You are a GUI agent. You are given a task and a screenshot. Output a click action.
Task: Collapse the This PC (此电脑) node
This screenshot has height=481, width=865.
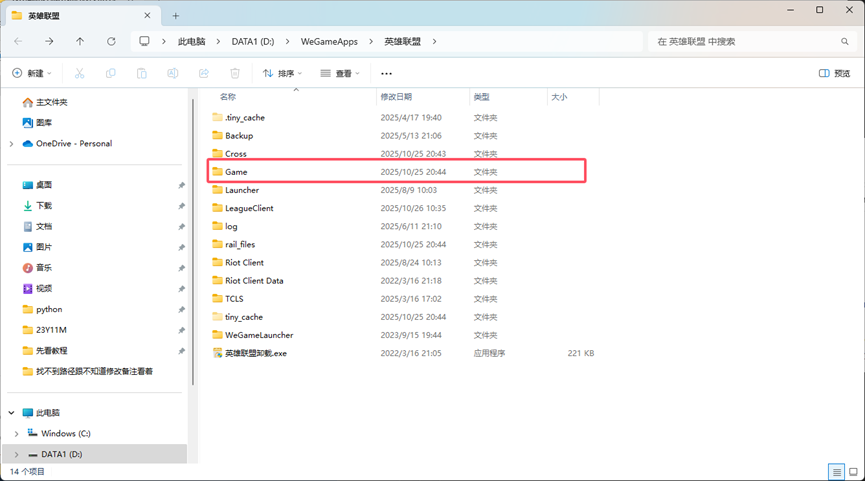12,413
